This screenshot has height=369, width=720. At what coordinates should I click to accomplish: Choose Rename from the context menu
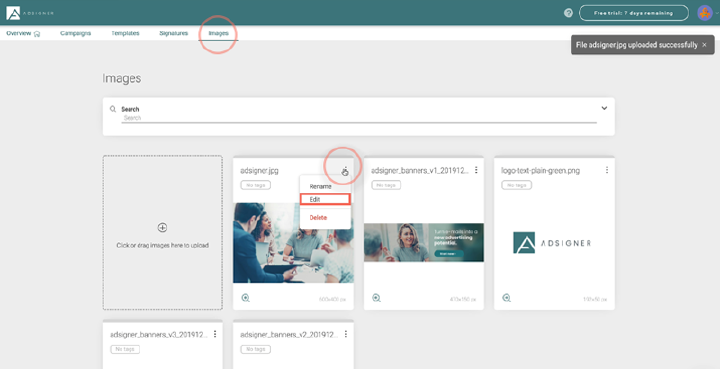[x=321, y=186]
